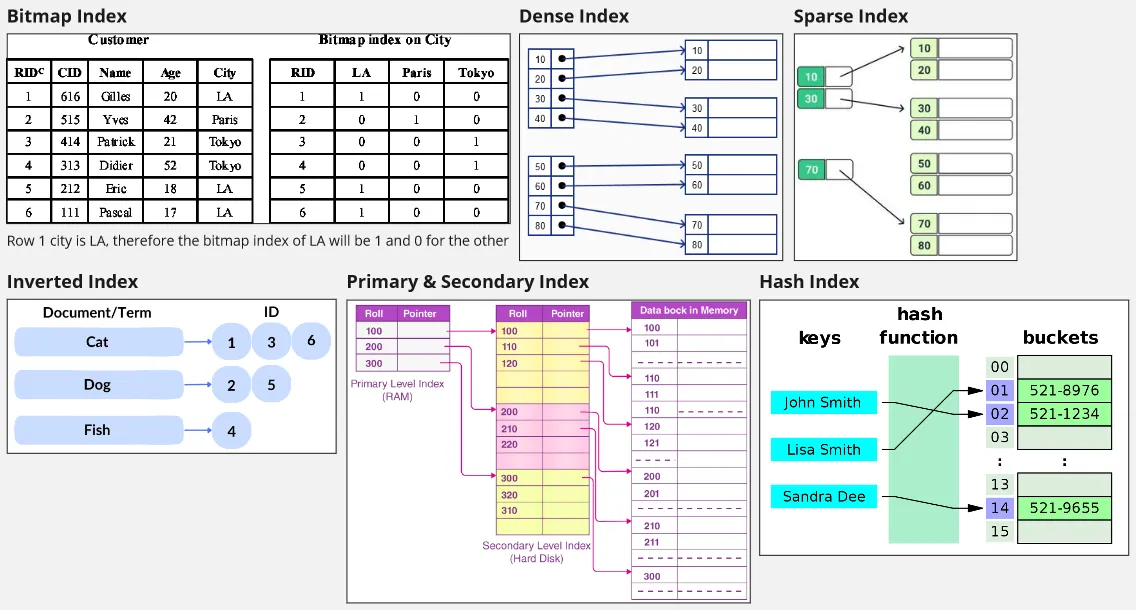Click the 521-1234 bucket entry
Viewport: 1136px width, 610px height.
pos(1063,413)
